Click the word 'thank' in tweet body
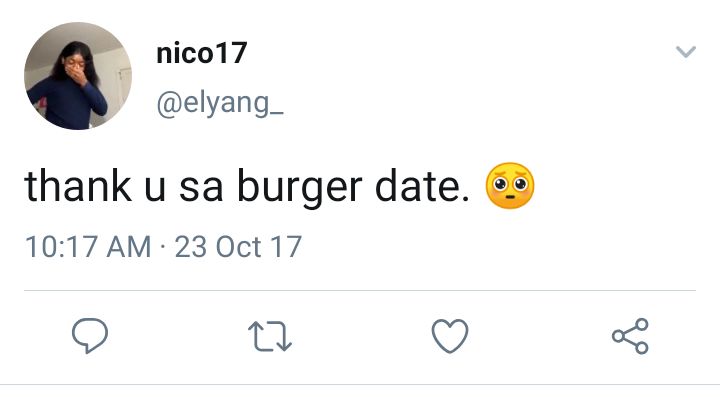Screen dimensions: 720x397 point(78,185)
